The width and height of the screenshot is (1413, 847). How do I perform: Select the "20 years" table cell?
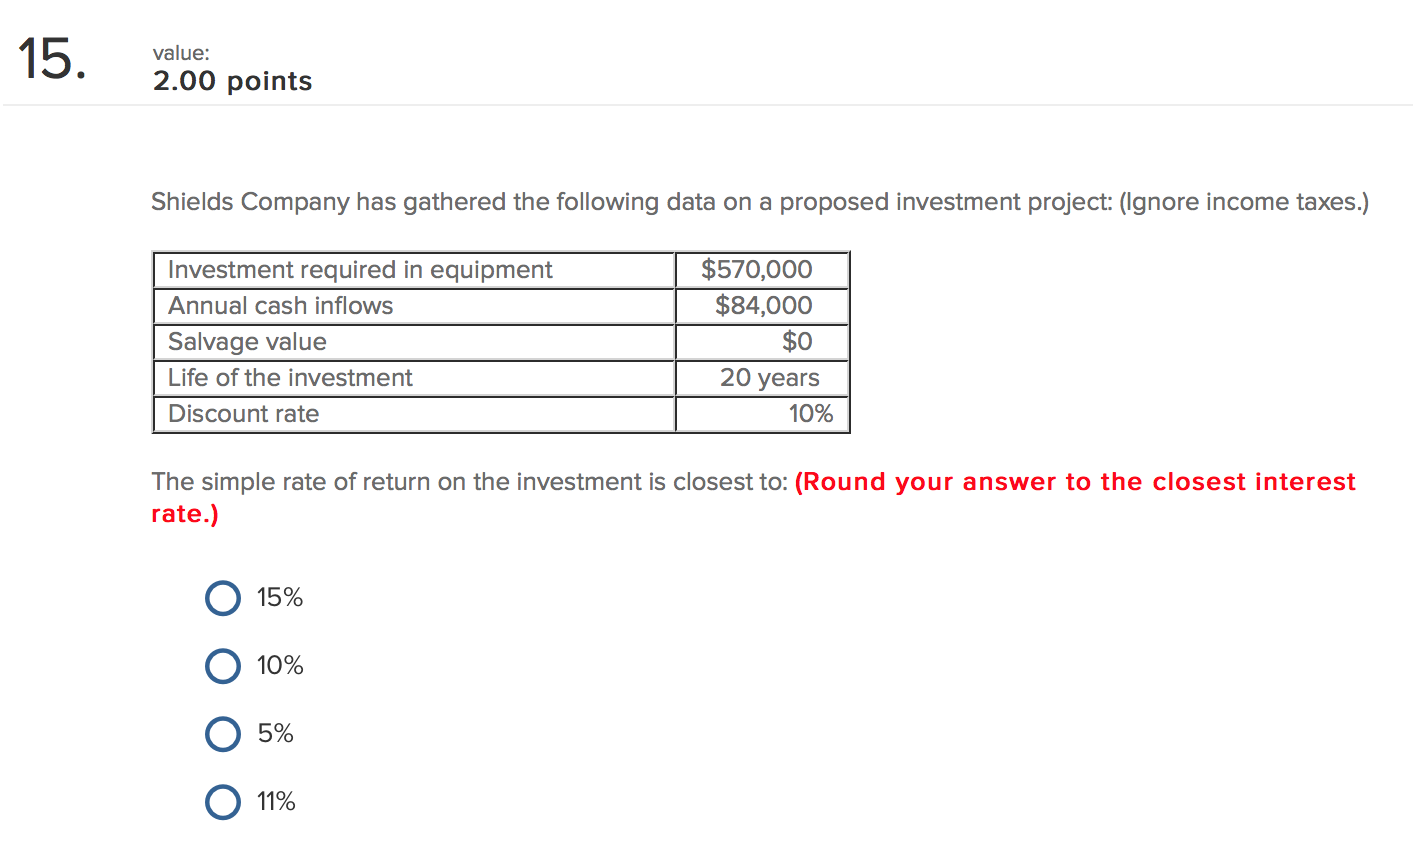point(769,378)
